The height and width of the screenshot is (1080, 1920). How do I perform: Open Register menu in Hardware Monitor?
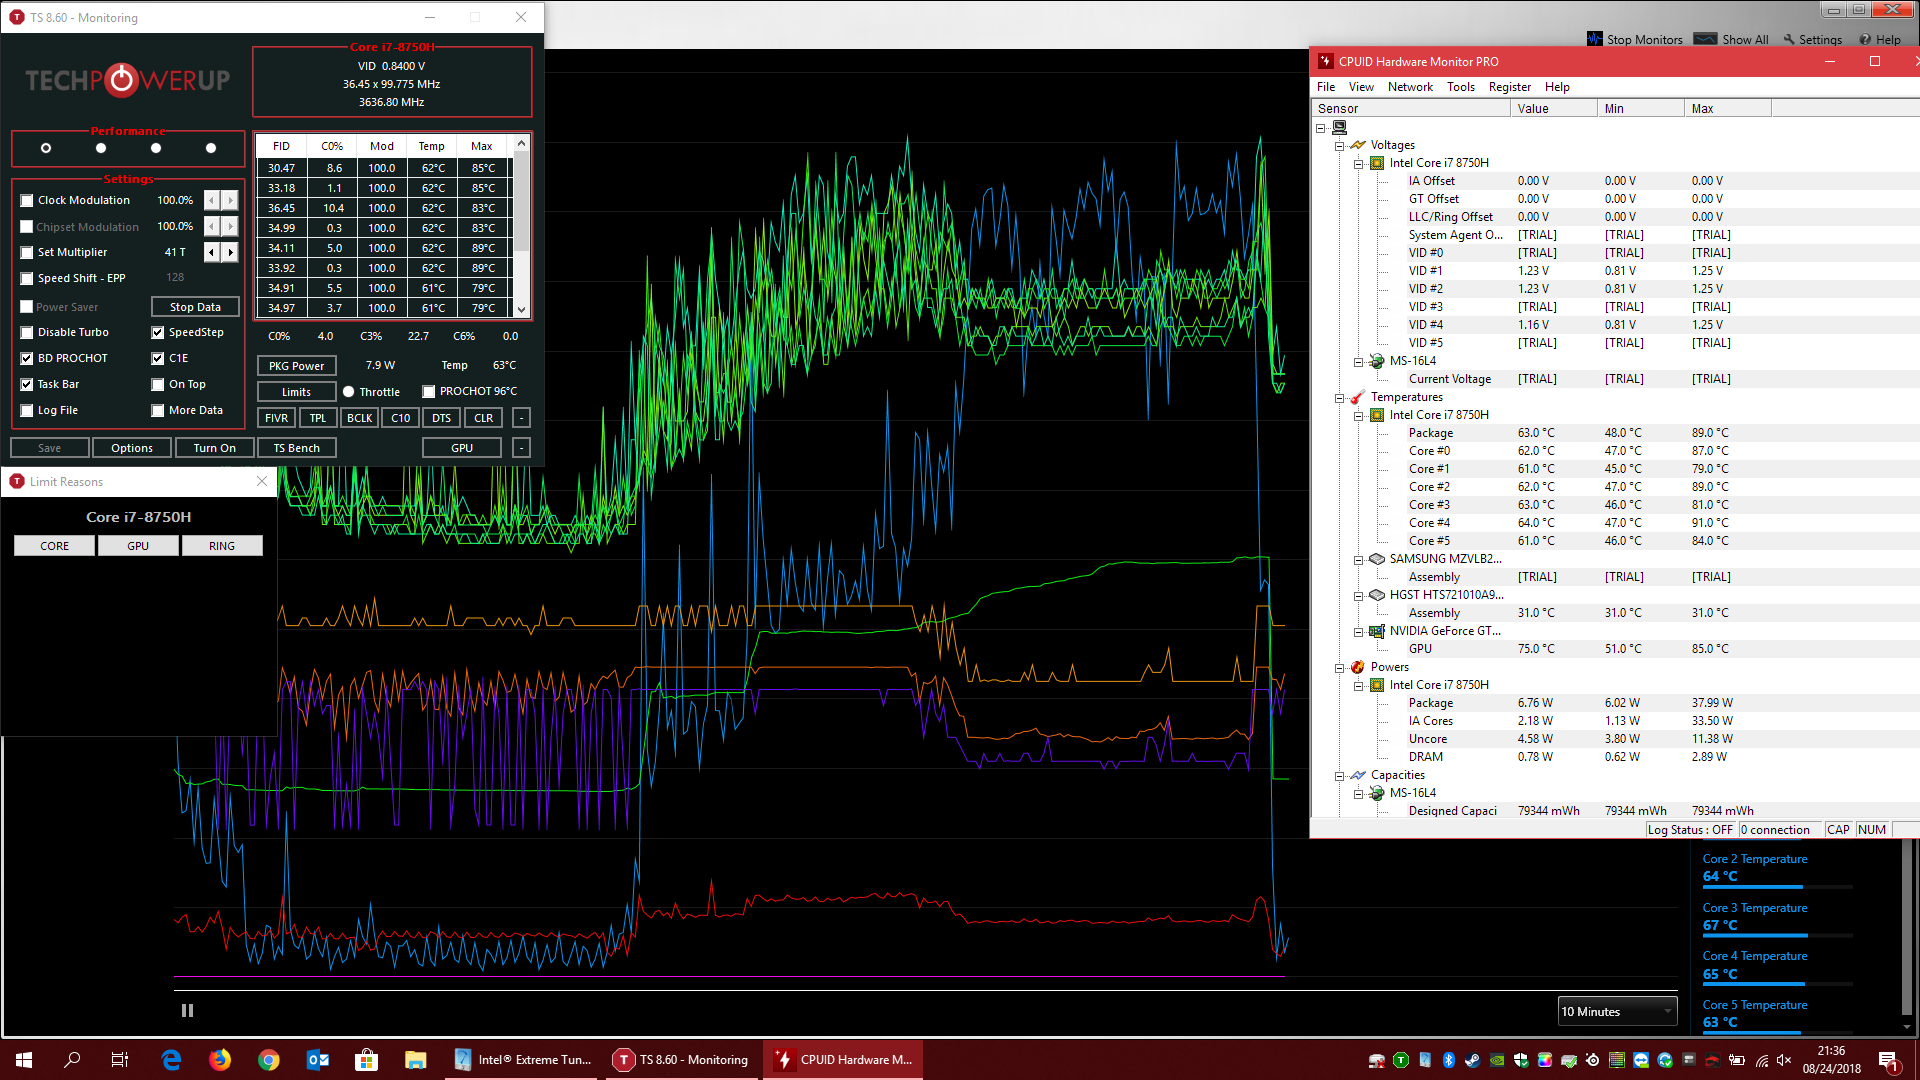(x=1509, y=87)
